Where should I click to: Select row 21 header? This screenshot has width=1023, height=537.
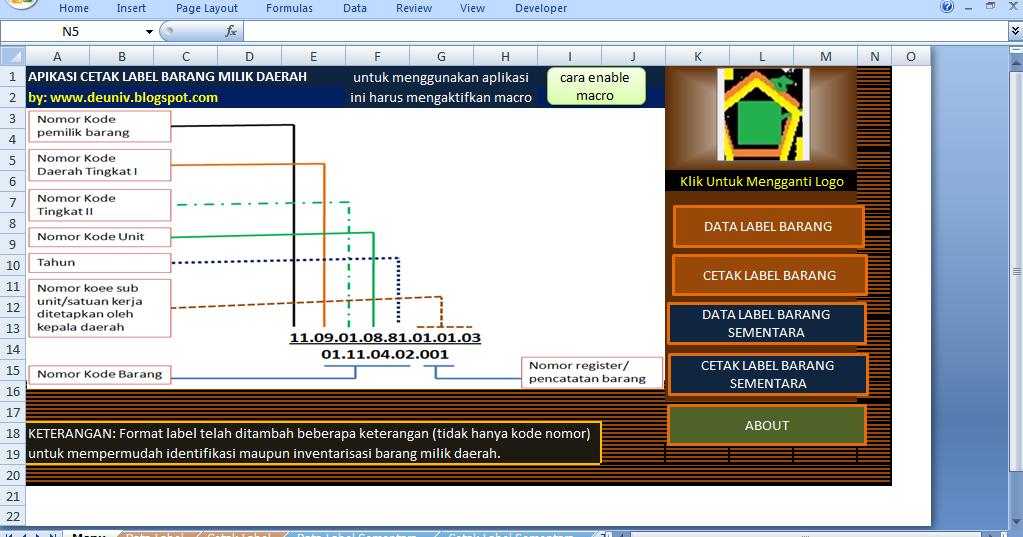pyautogui.click(x=13, y=497)
